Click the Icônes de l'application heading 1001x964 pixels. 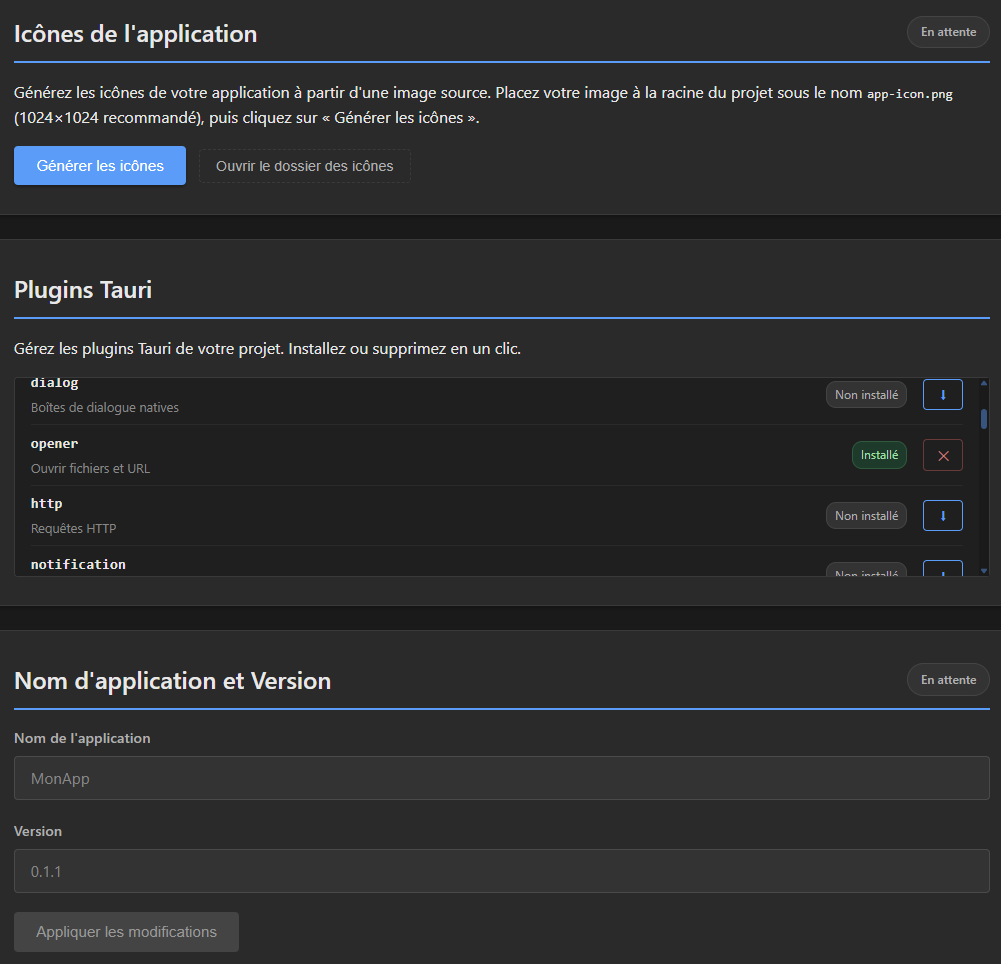(135, 34)
